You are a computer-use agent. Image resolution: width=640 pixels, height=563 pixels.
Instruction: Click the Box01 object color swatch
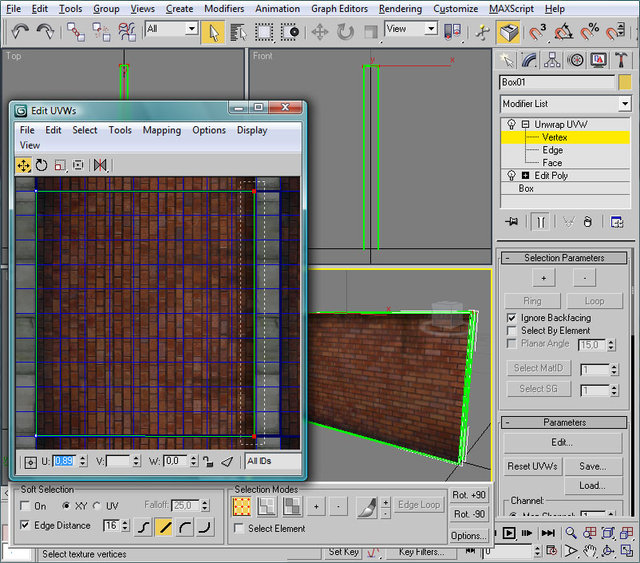(x=624, y=82)
